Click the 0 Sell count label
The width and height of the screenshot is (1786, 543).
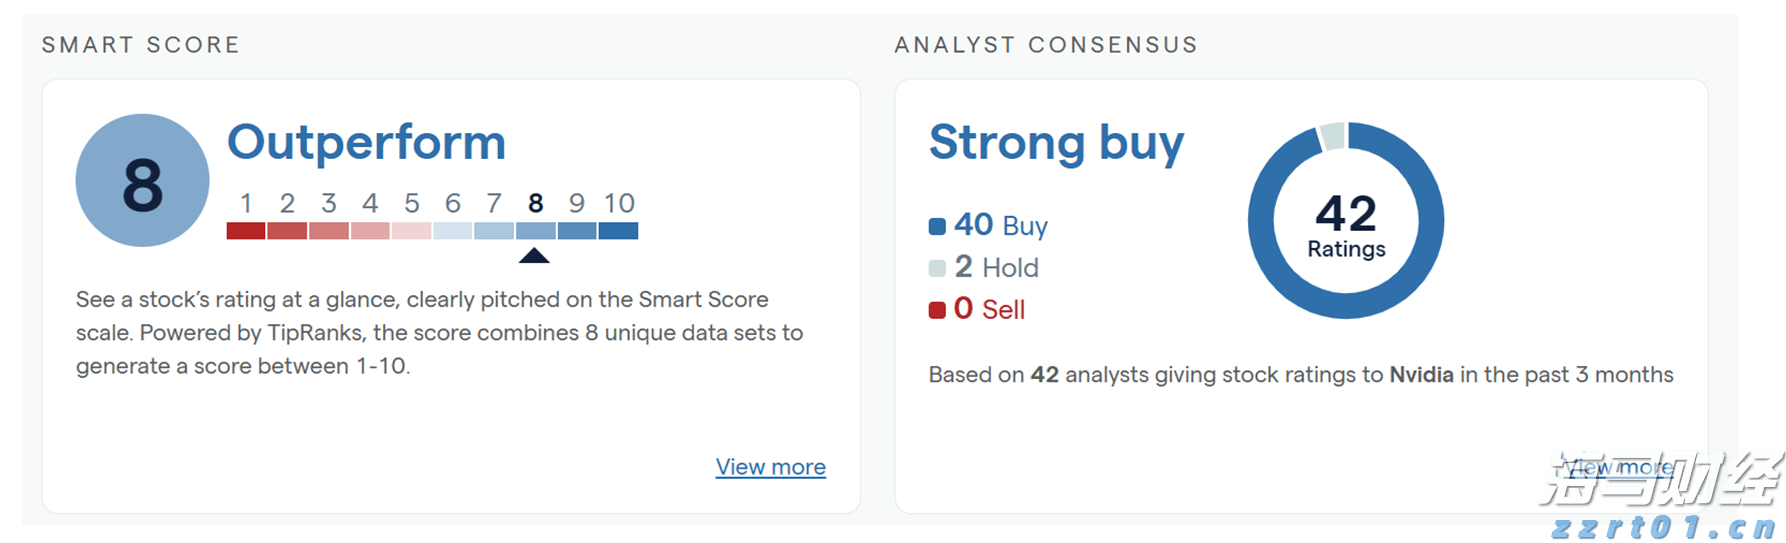(x=989, y=309)
